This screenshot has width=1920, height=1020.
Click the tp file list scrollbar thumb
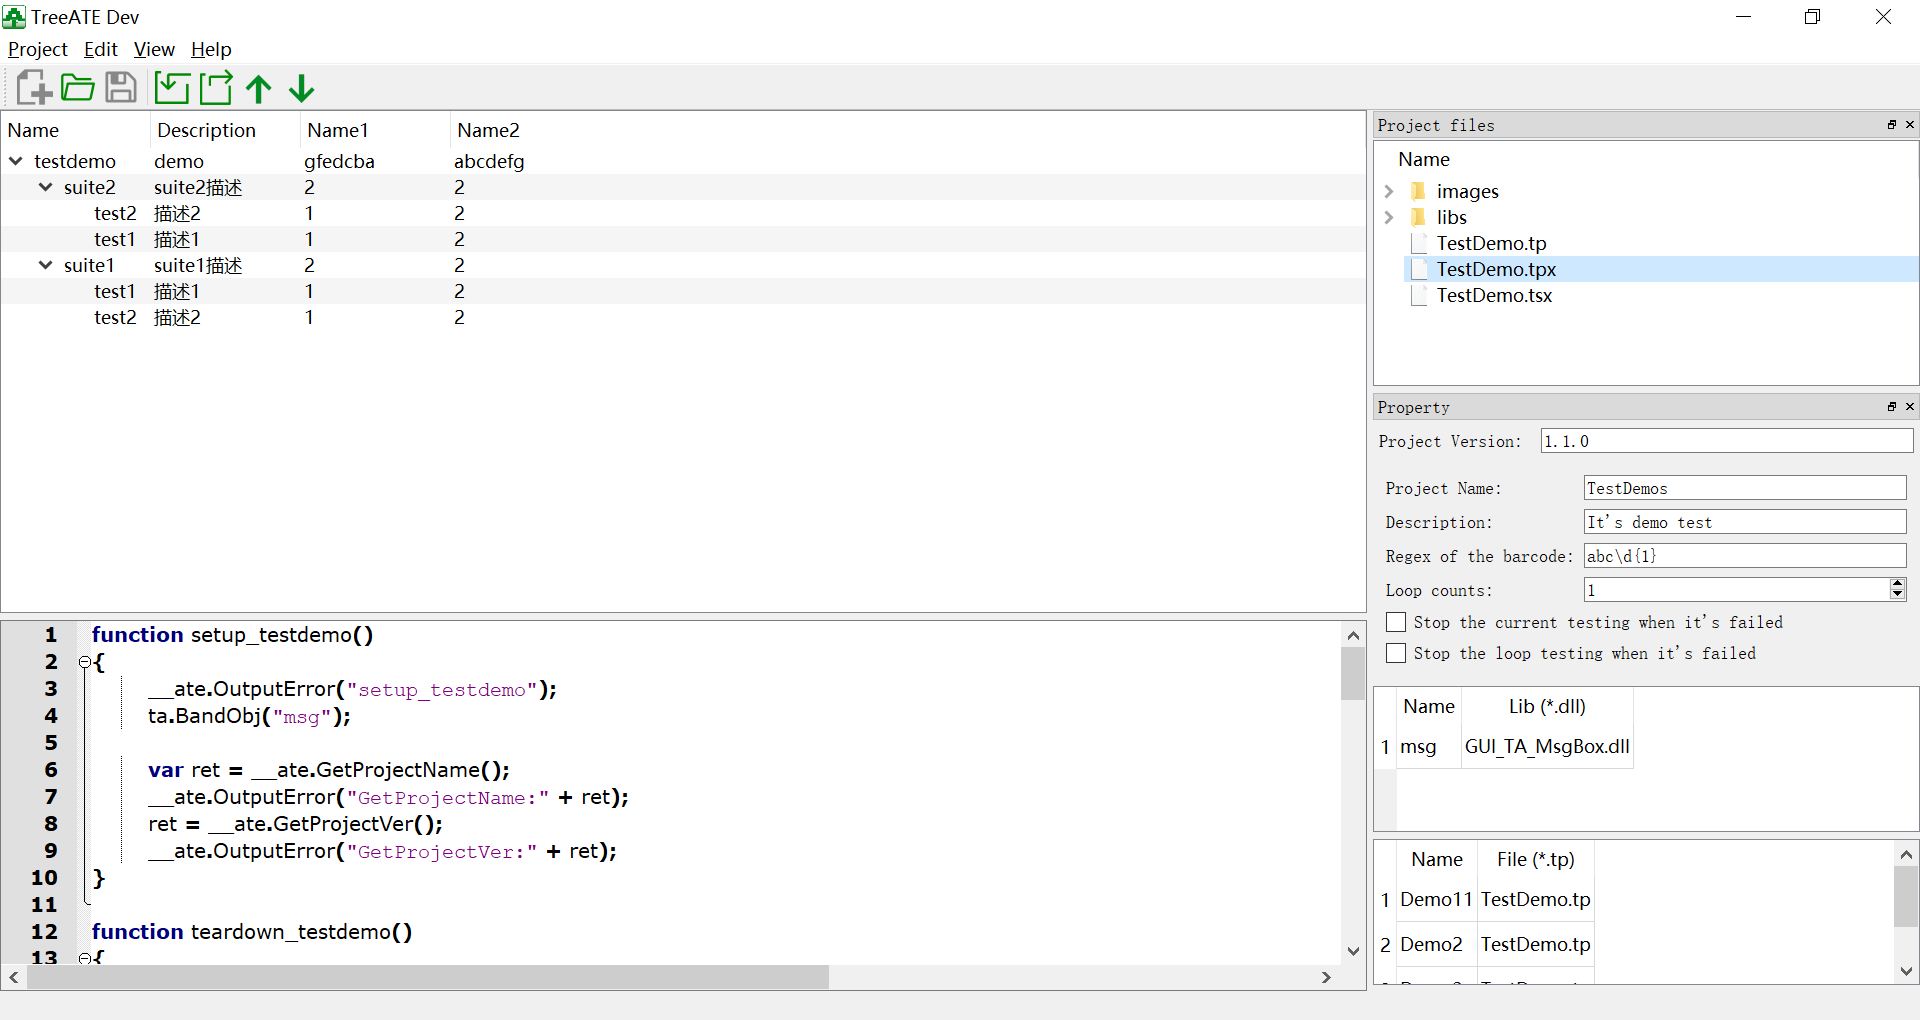point(1906,896)
